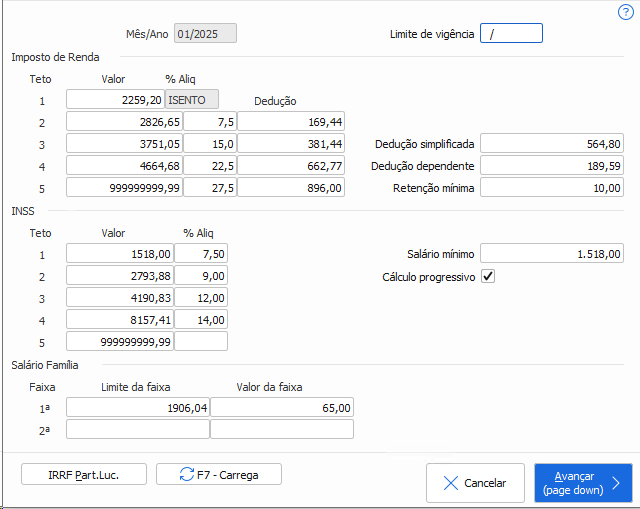Click empty INSS teto 5 aliquota field
Screen dimensions: 640x509
pyautogui.click(x=201, y=342)
